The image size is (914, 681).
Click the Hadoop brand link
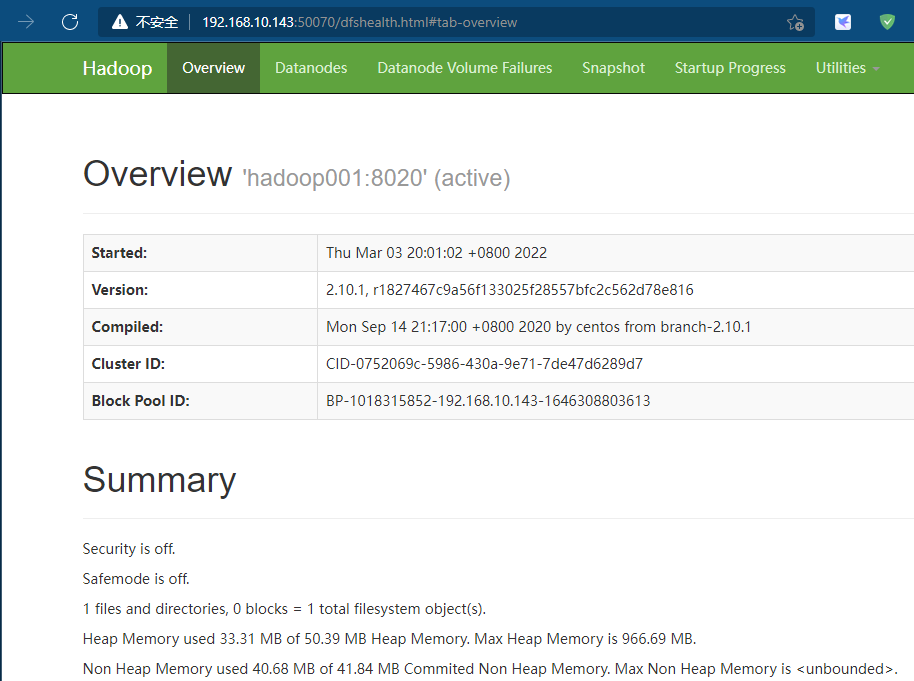[x=117, y=68]
